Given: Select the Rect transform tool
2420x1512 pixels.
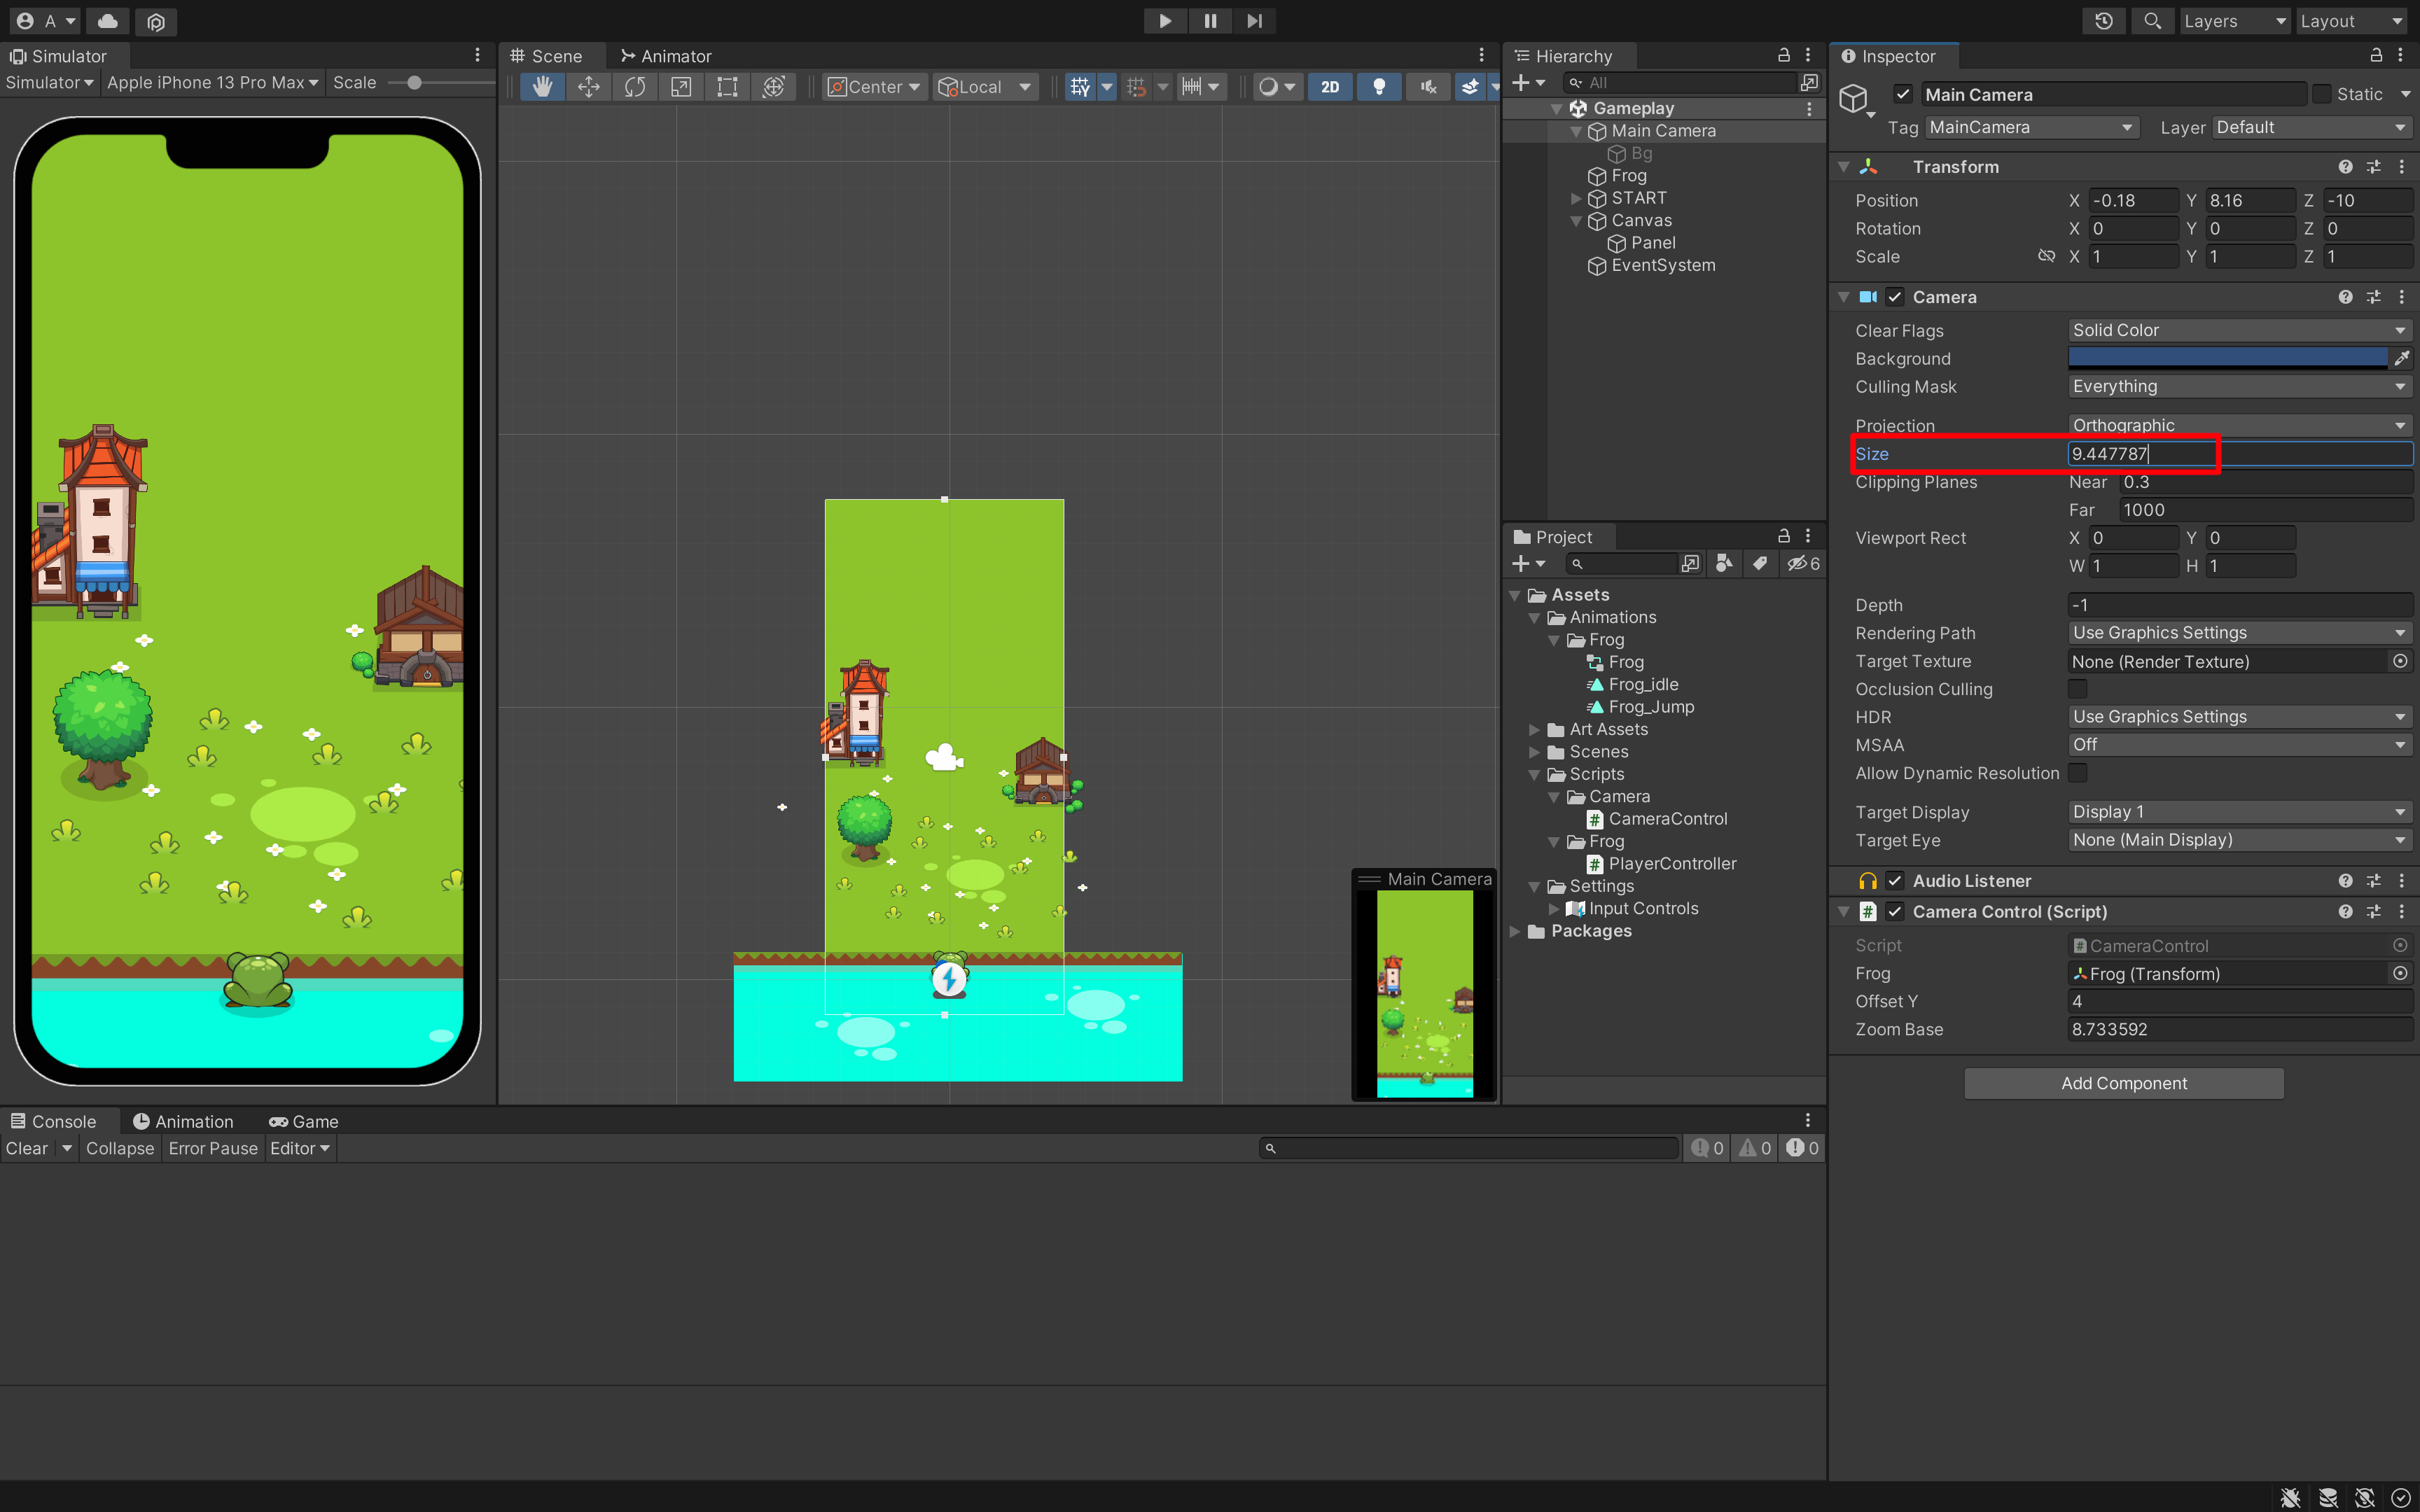Looking at the screenshot, I should (x=727, y=87).
